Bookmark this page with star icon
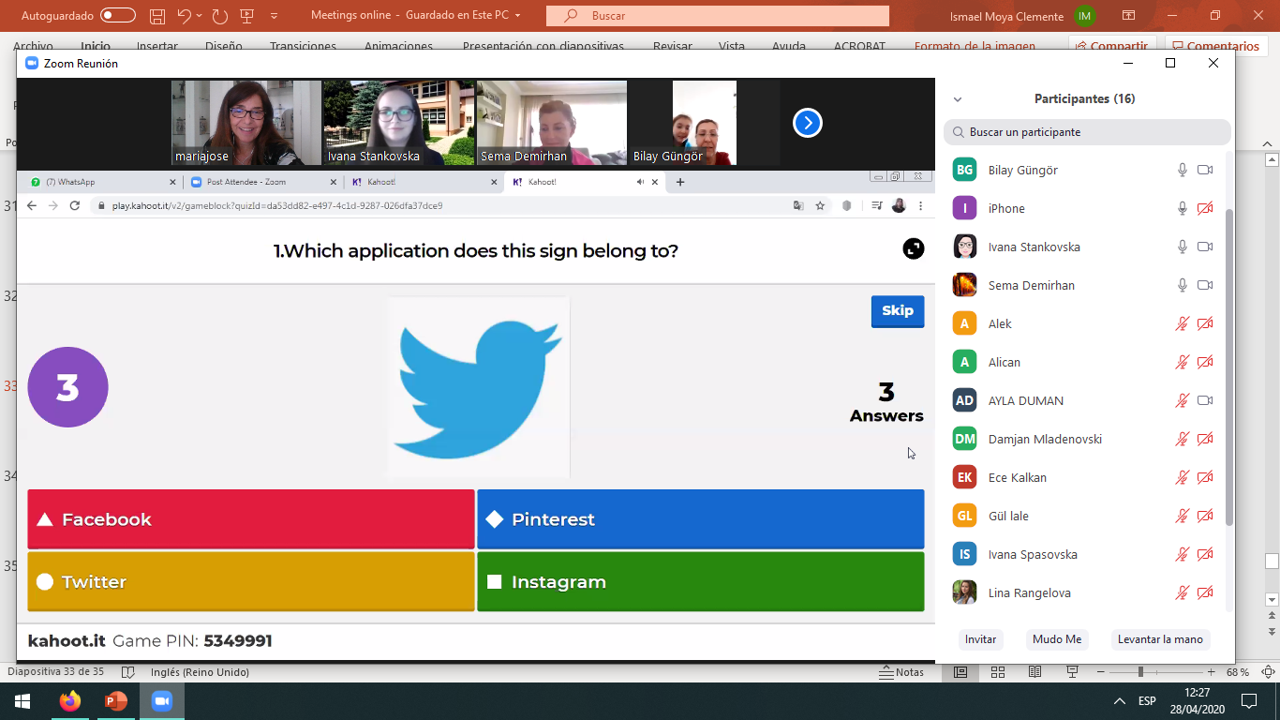 pyautogui.click(x=820, y=206)
